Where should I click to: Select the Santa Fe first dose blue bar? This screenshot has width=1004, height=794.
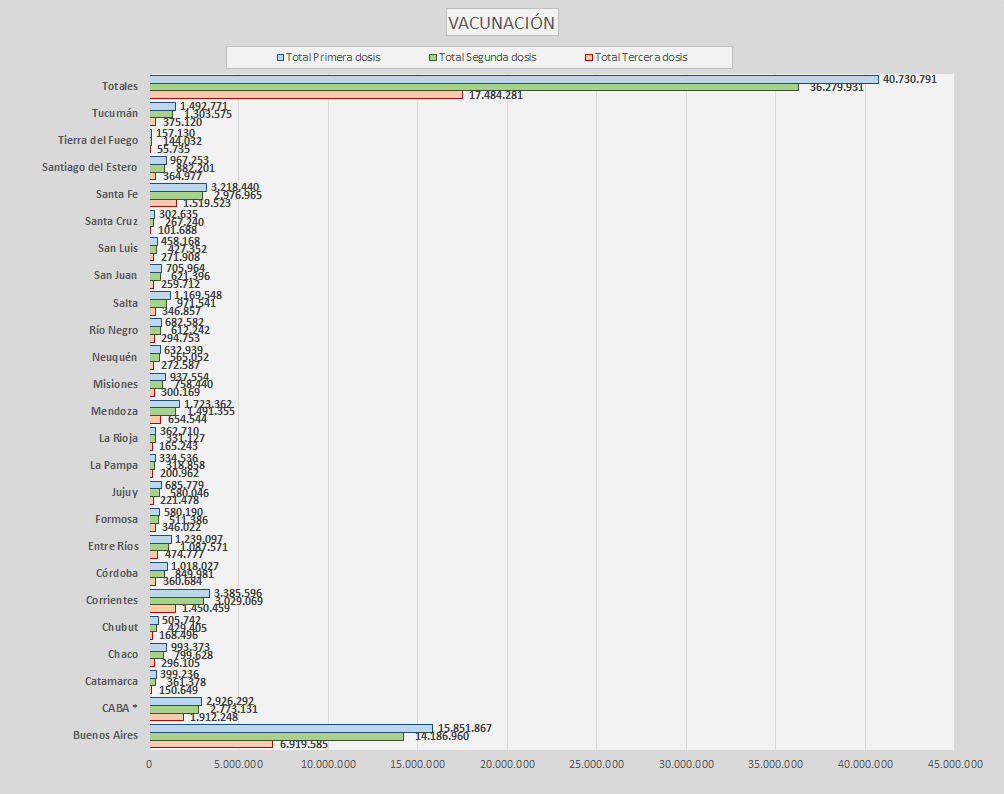tap(179, 188)
